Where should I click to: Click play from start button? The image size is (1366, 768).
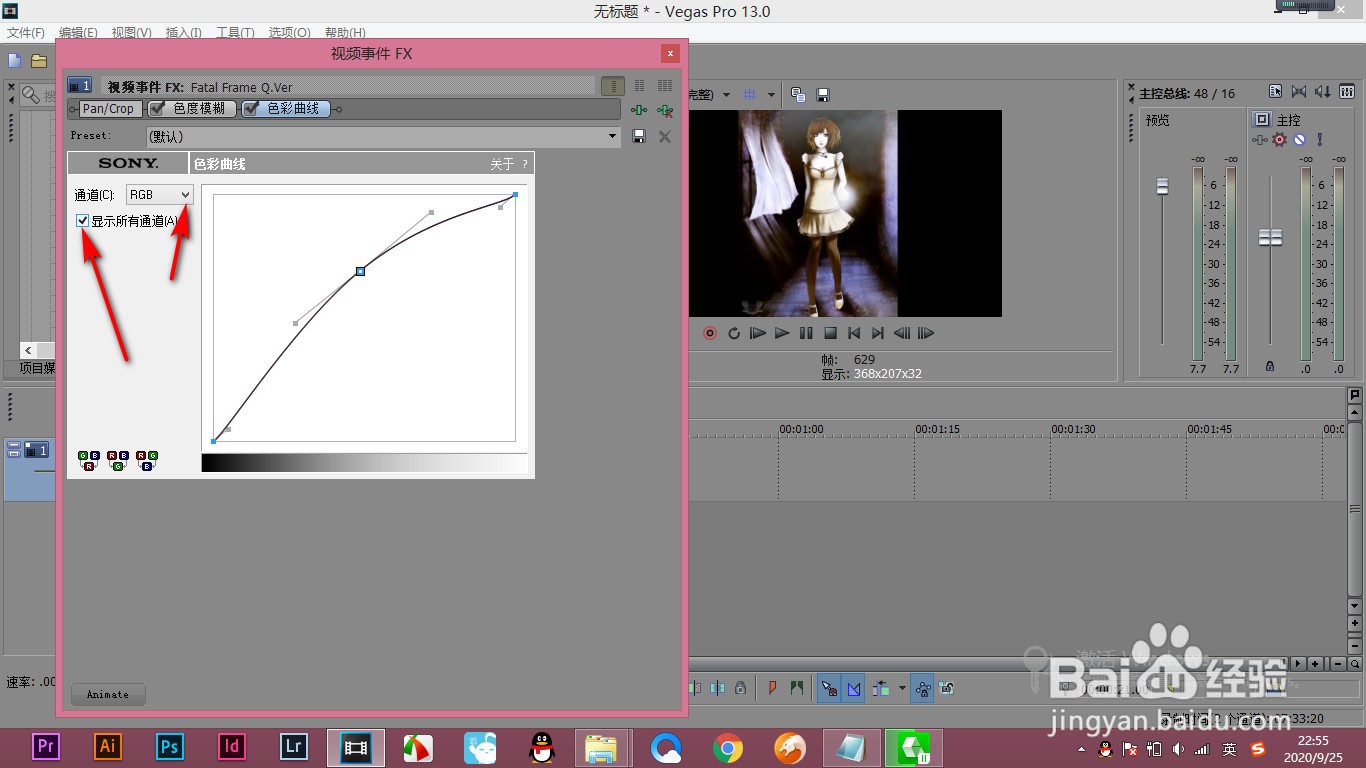point(758,333)
